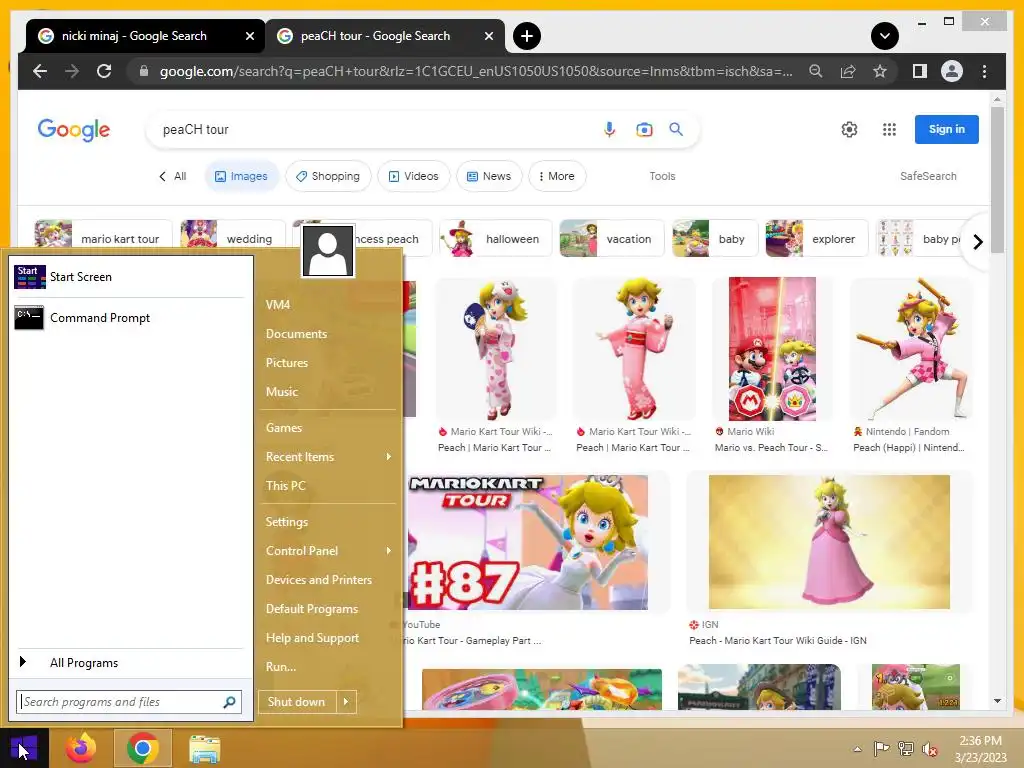Click the page vertical scrollbar thumb
This screenshot has height=768, width=1024.
click(x=997, y=180)
